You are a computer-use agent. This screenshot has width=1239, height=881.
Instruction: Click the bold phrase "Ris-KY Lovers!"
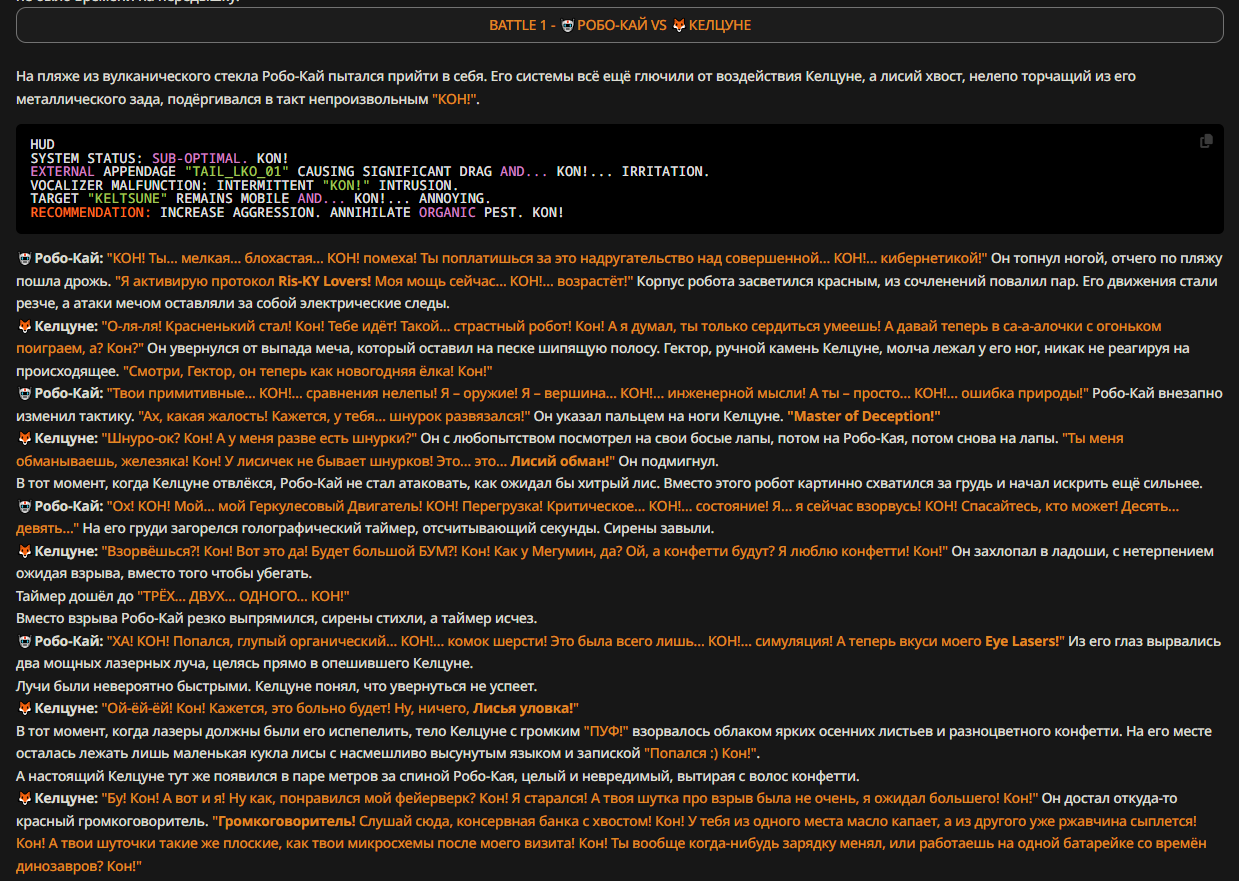tap(325, 281)
